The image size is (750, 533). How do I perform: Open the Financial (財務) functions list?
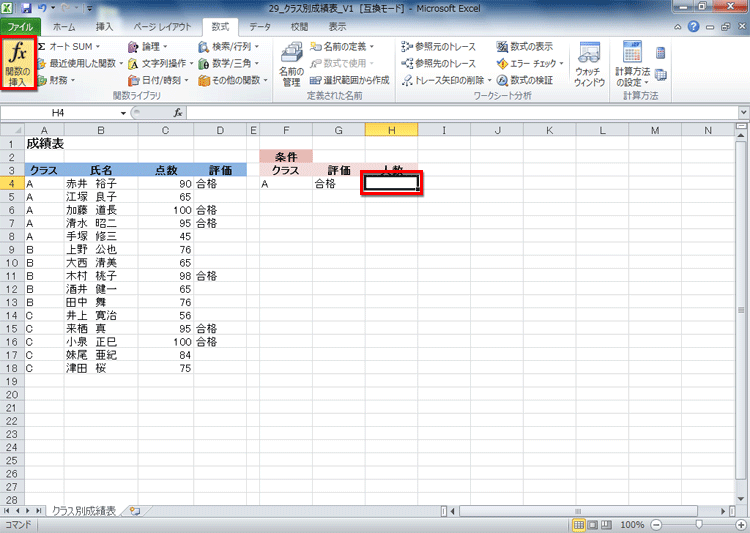pyautogui.click(x=56, y=80)
